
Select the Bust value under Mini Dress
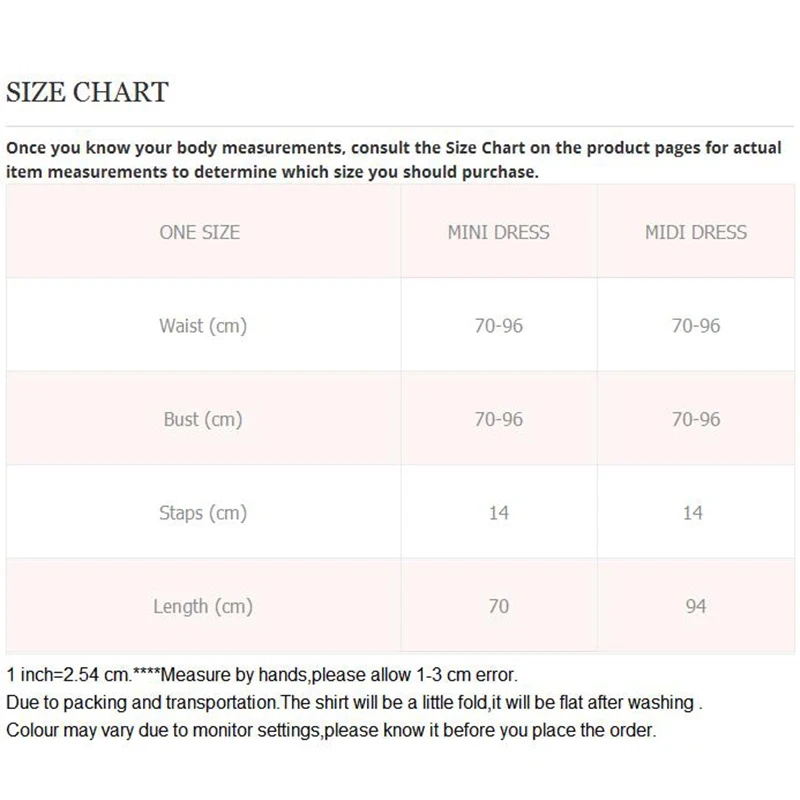[498, 419]
